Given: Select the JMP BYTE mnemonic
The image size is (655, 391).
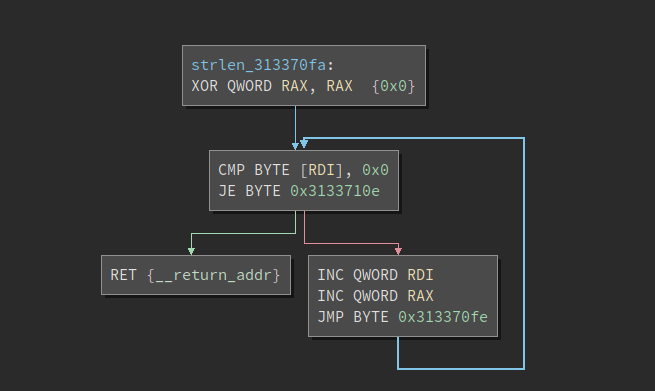Looking at the screenshot, I should (353, 317).
